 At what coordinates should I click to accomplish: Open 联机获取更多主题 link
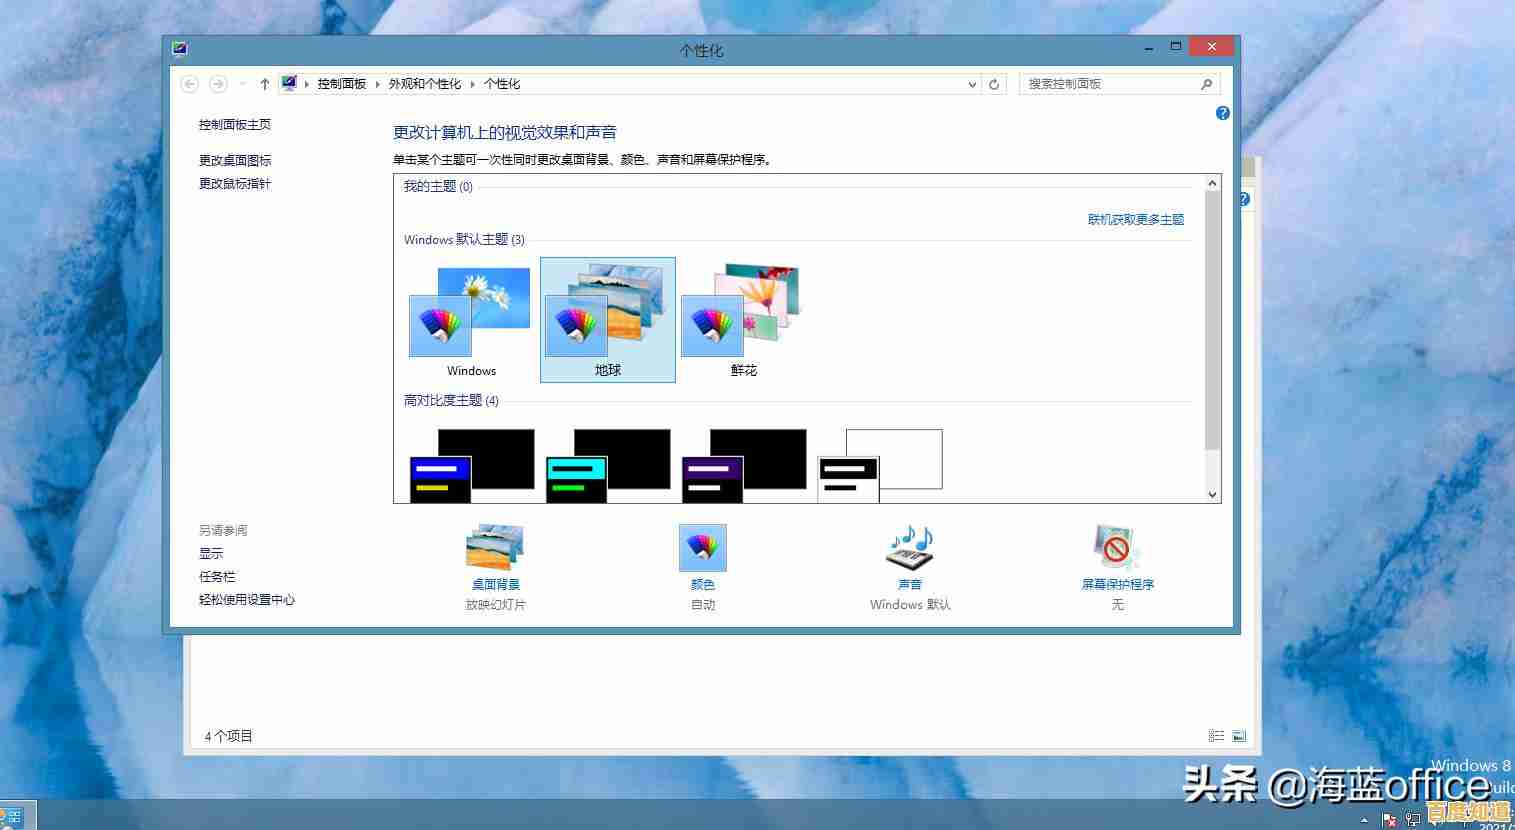tap(1136, 219)
